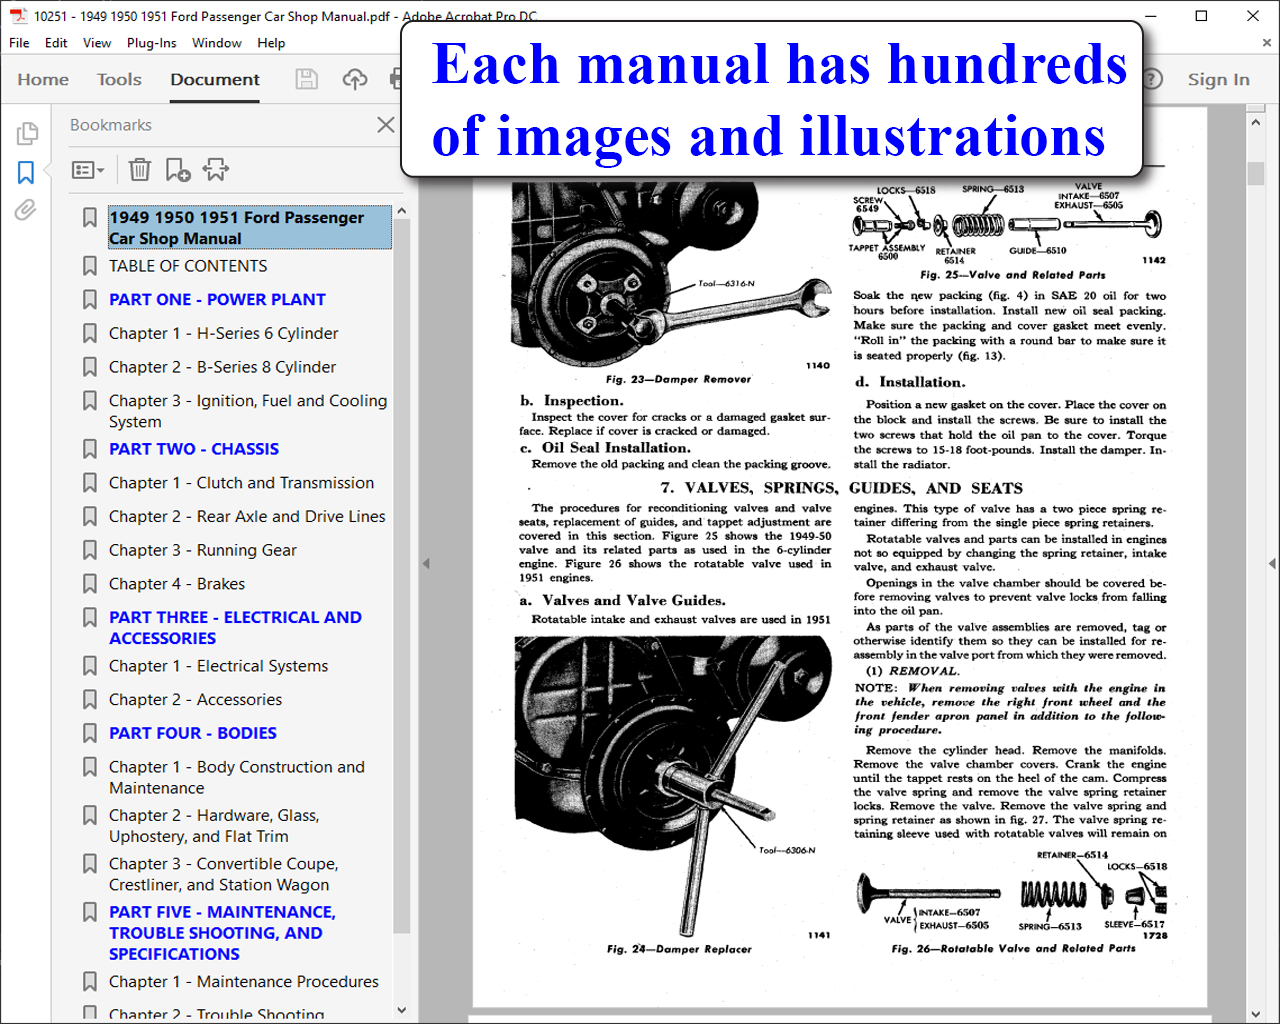This screenshot has height=1024, width=1280.
Task: Open Chapter 2 - Hardware, Glass, Uphostery bookmark
Action: (214, 826)
